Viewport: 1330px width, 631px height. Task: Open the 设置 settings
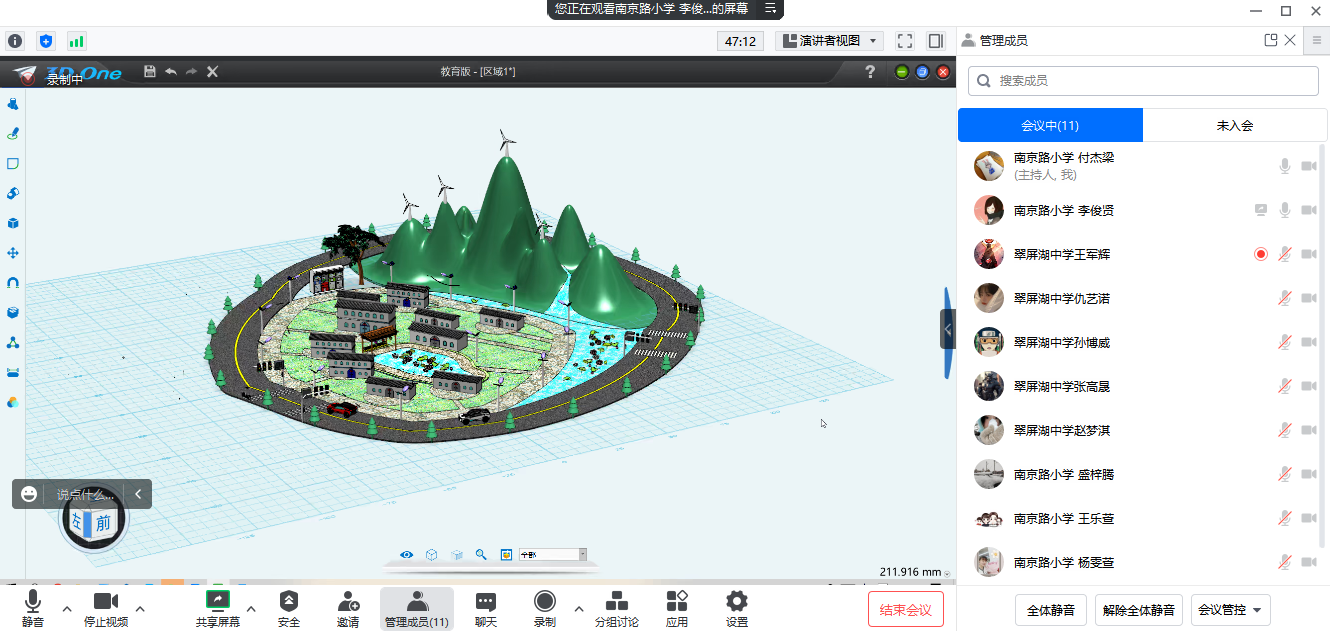[737, 608]
